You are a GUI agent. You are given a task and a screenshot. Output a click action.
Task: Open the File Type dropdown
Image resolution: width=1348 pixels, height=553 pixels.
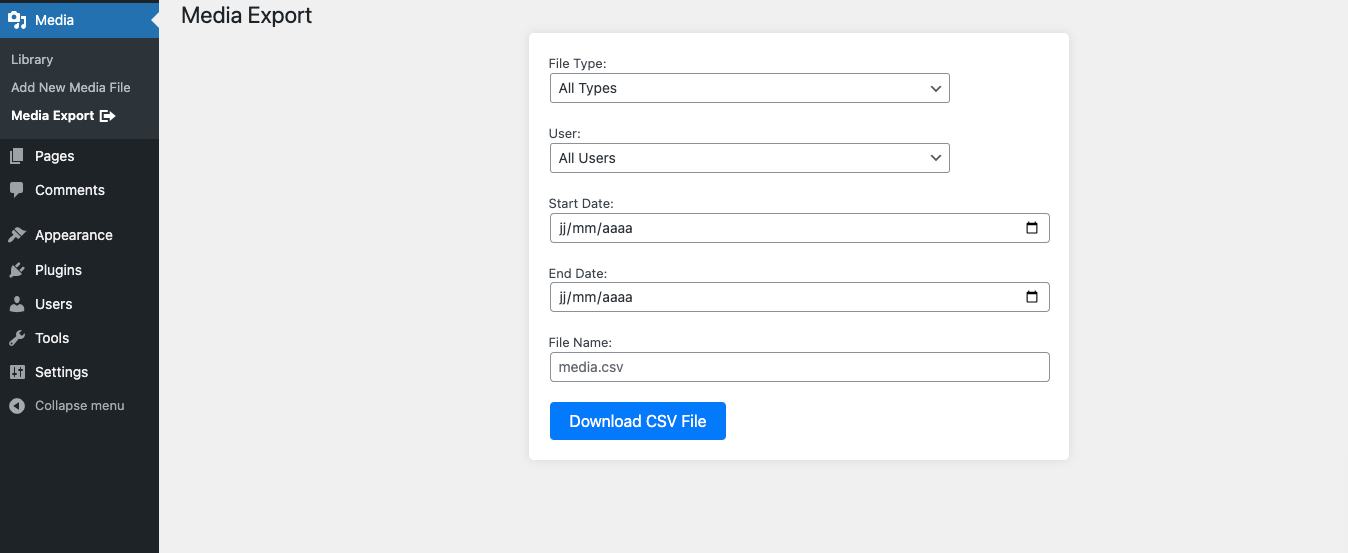(x=749, y=88)
